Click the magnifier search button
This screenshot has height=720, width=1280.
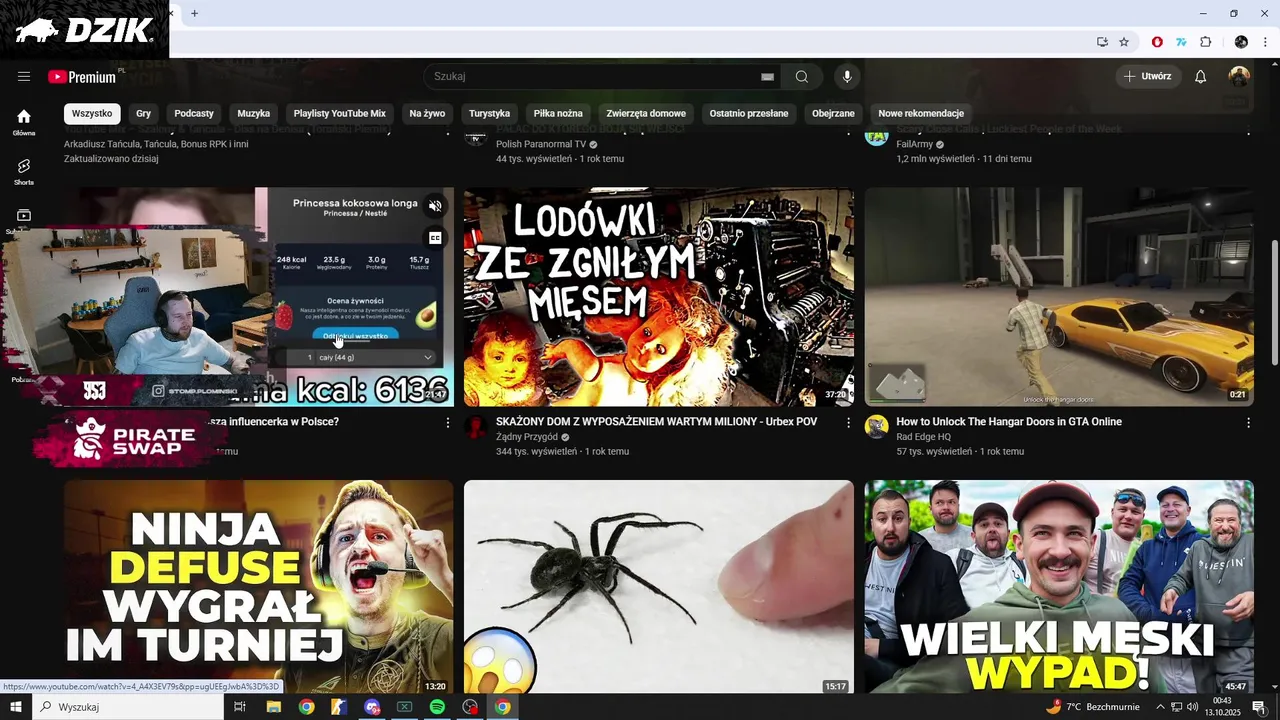(x=802, y=77)
